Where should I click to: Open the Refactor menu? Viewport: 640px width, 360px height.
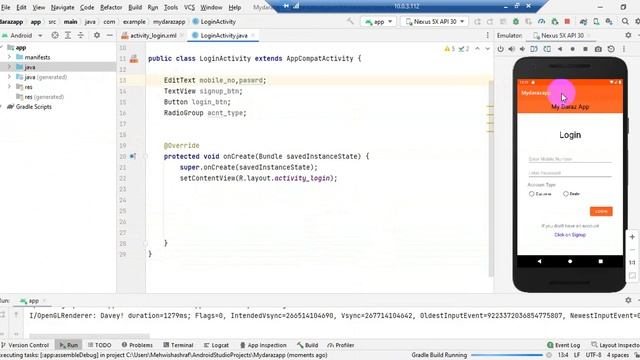[111, 7]
